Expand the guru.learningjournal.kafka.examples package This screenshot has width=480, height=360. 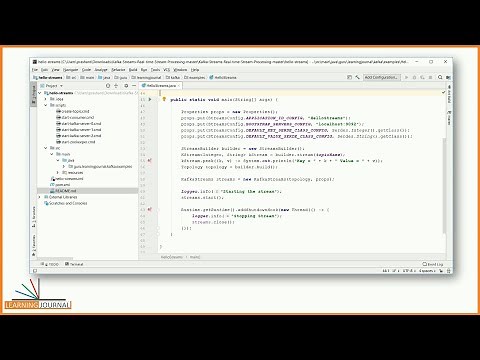[64, 166]
